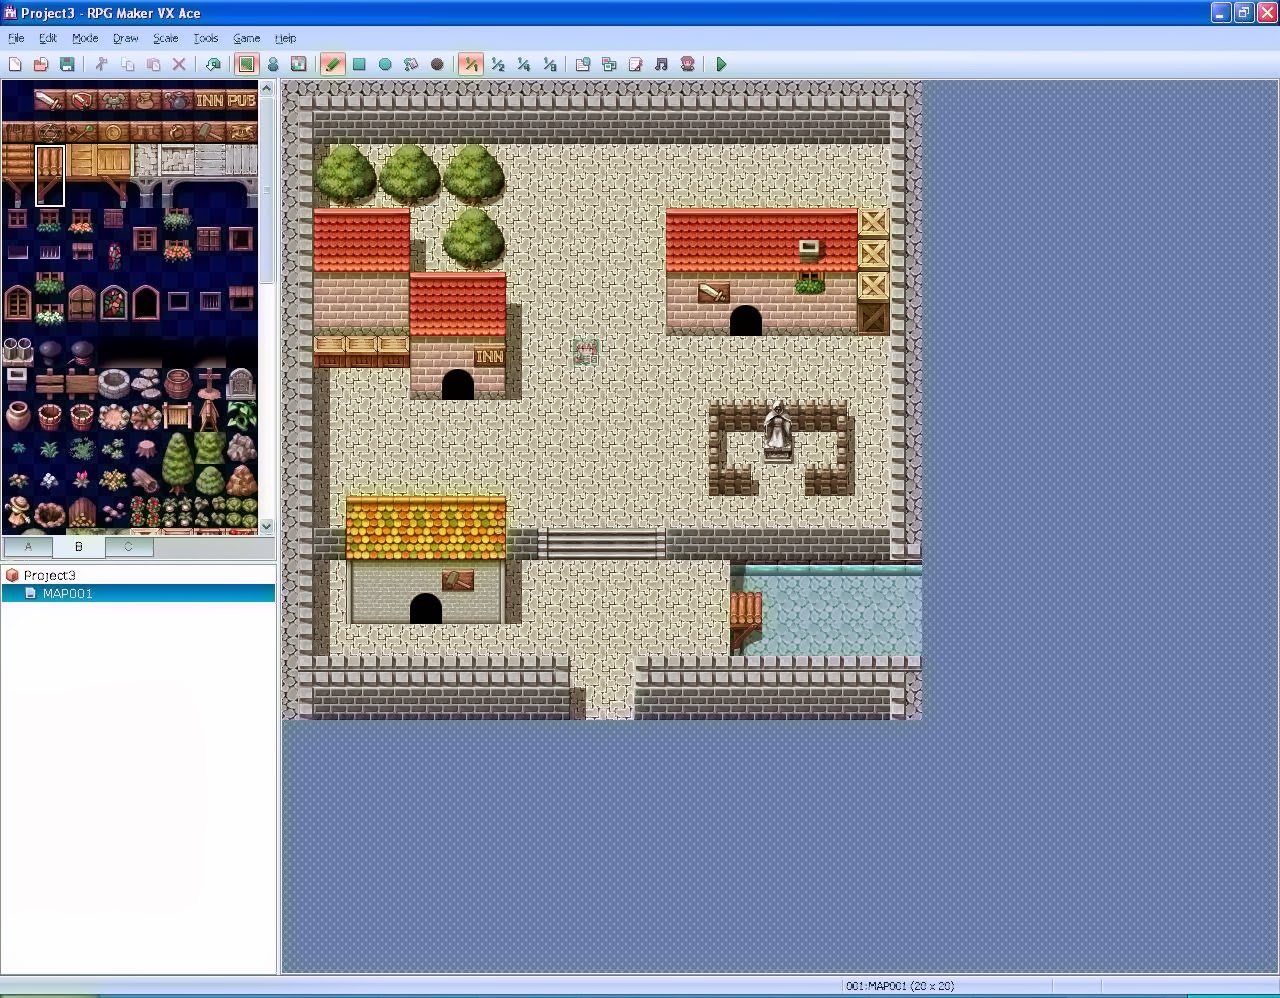
Task: Pick the gravestone tile in palette
Action: (241, 383)
